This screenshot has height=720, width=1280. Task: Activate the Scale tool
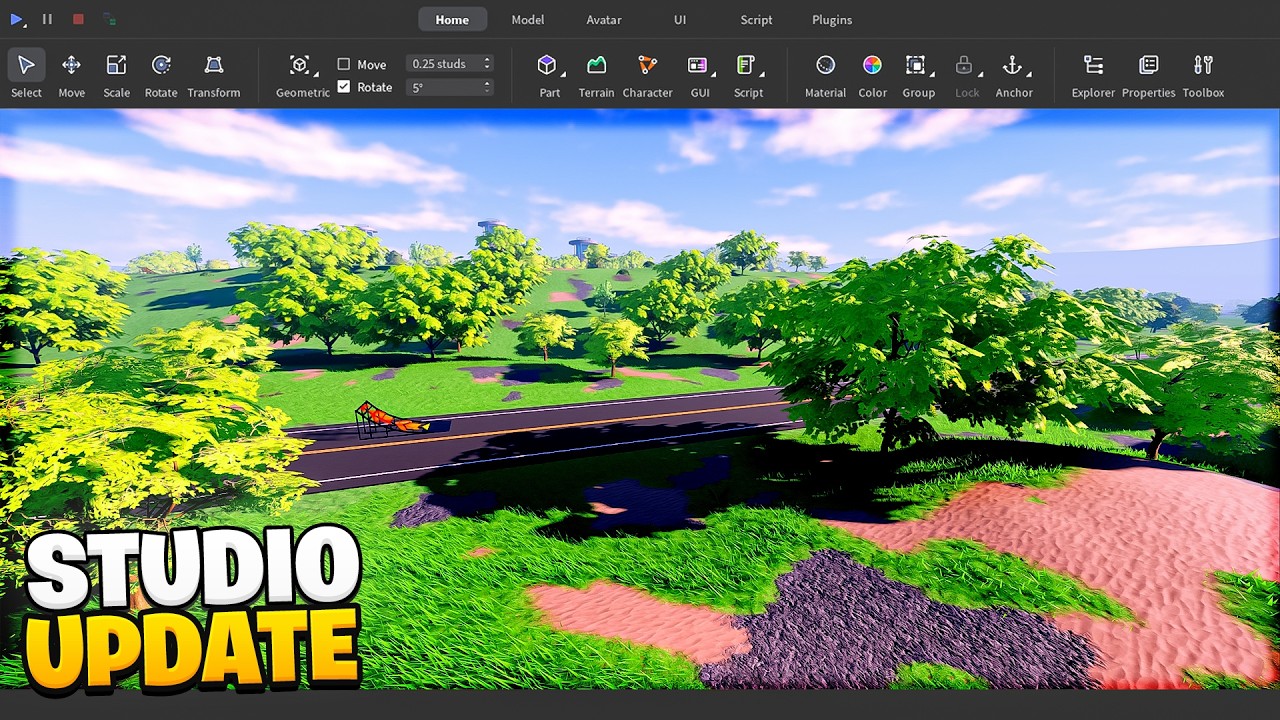[116, 75]
